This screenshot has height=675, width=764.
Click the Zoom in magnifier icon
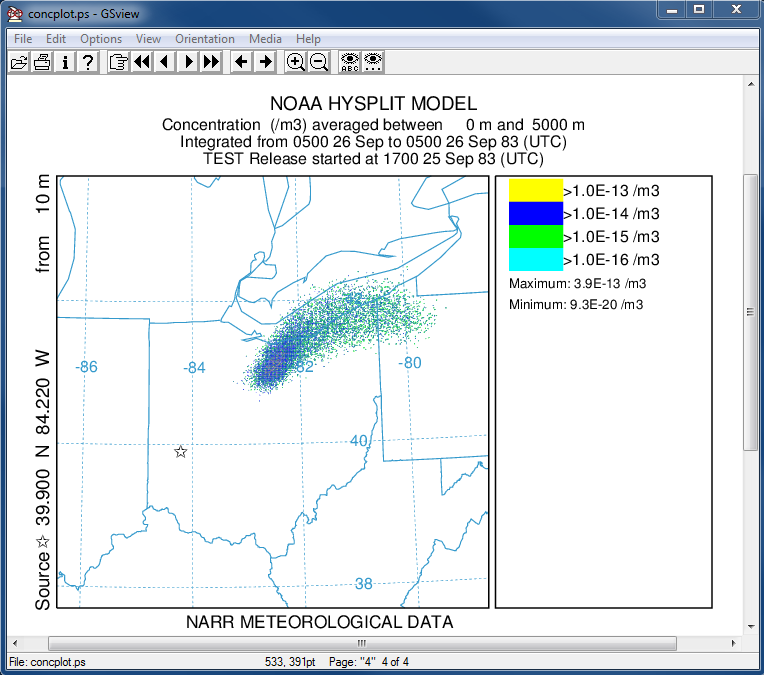[x=295, y=62]
